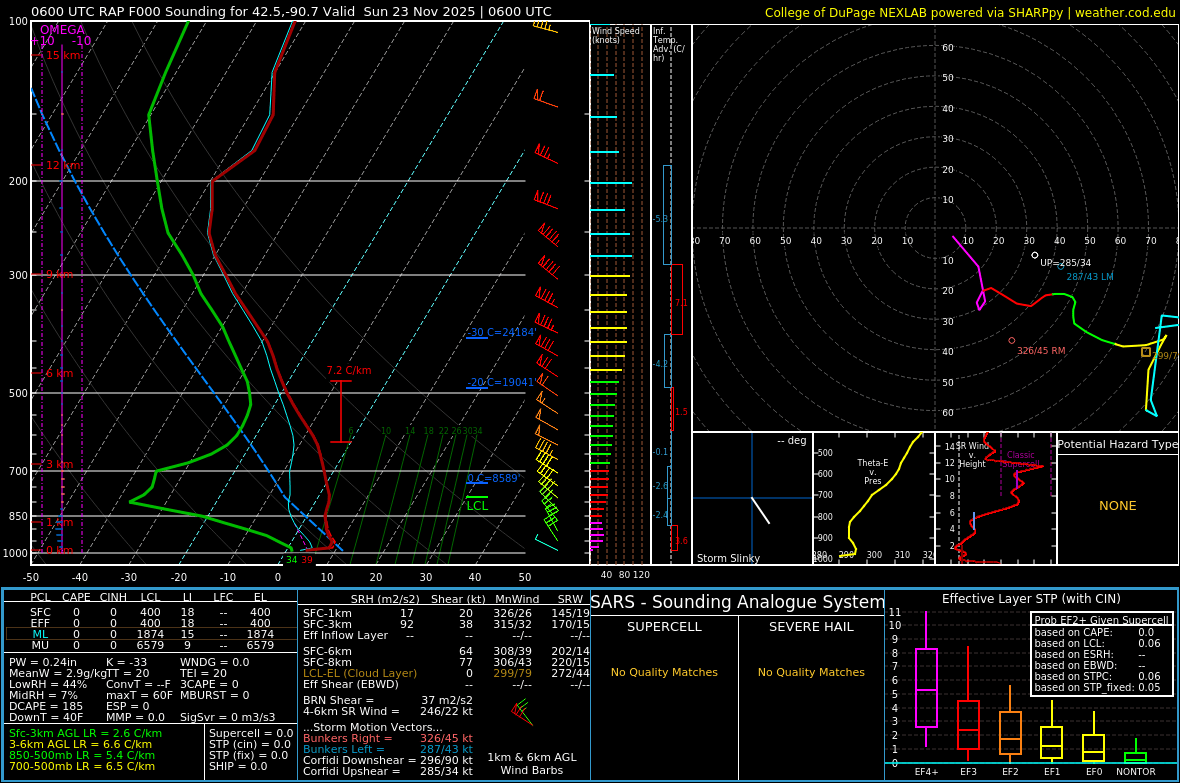
Task: Select the SFC parcel row
Action: 151,613
